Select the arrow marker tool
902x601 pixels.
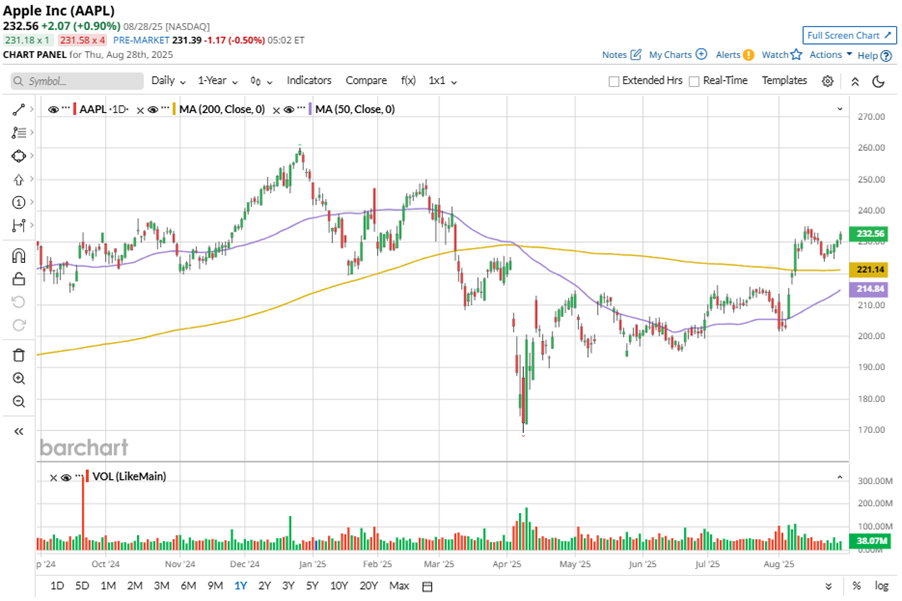[x=18, y=179]
